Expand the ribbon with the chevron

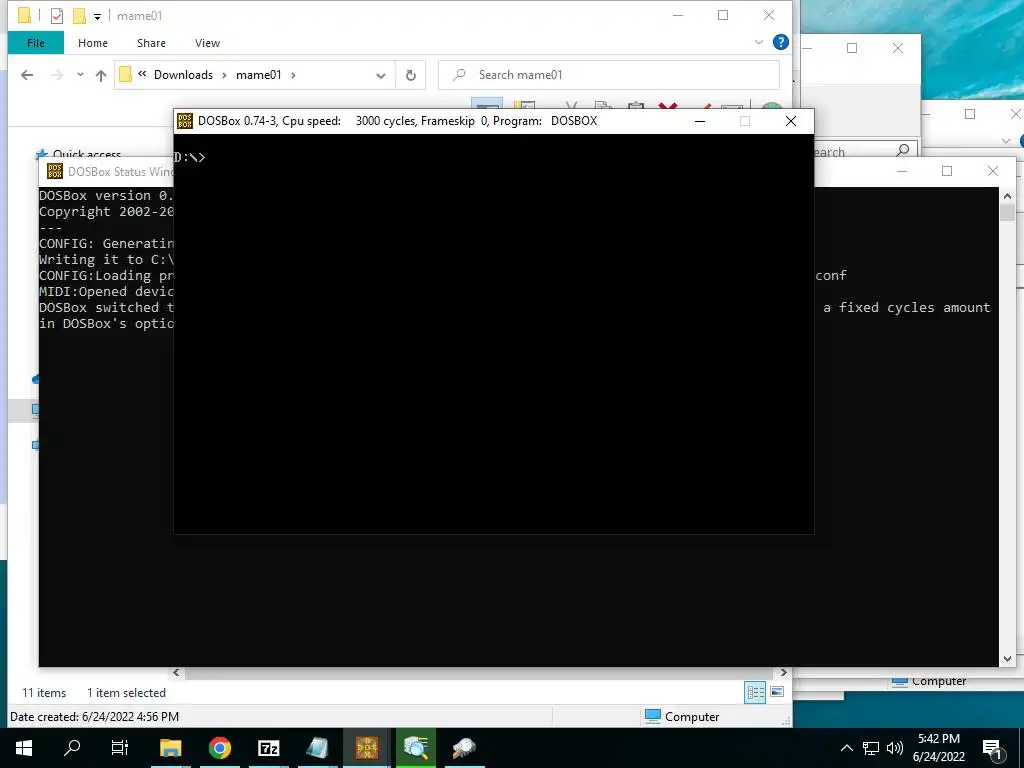point(759,42)
